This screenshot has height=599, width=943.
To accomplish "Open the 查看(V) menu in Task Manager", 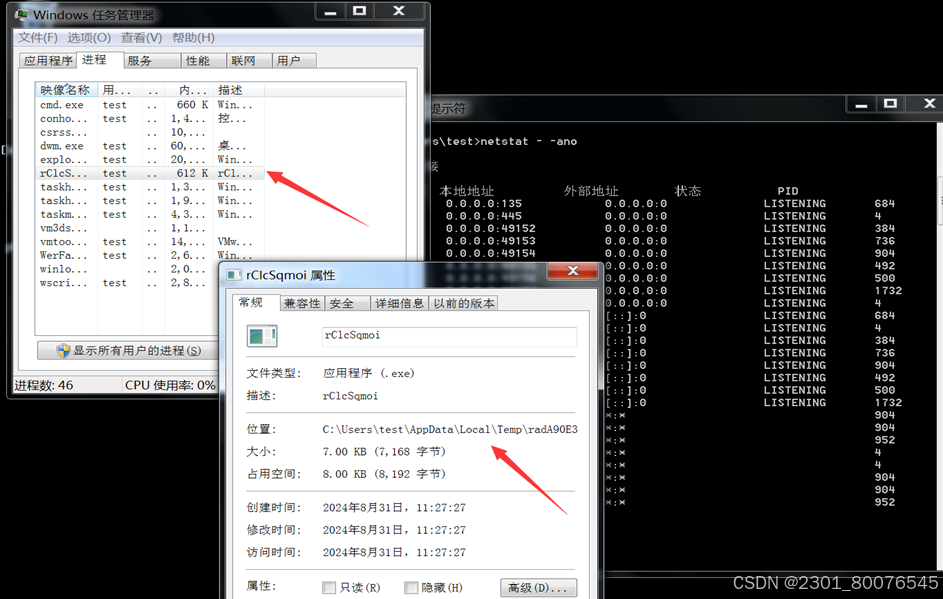I will pos(141,37).
